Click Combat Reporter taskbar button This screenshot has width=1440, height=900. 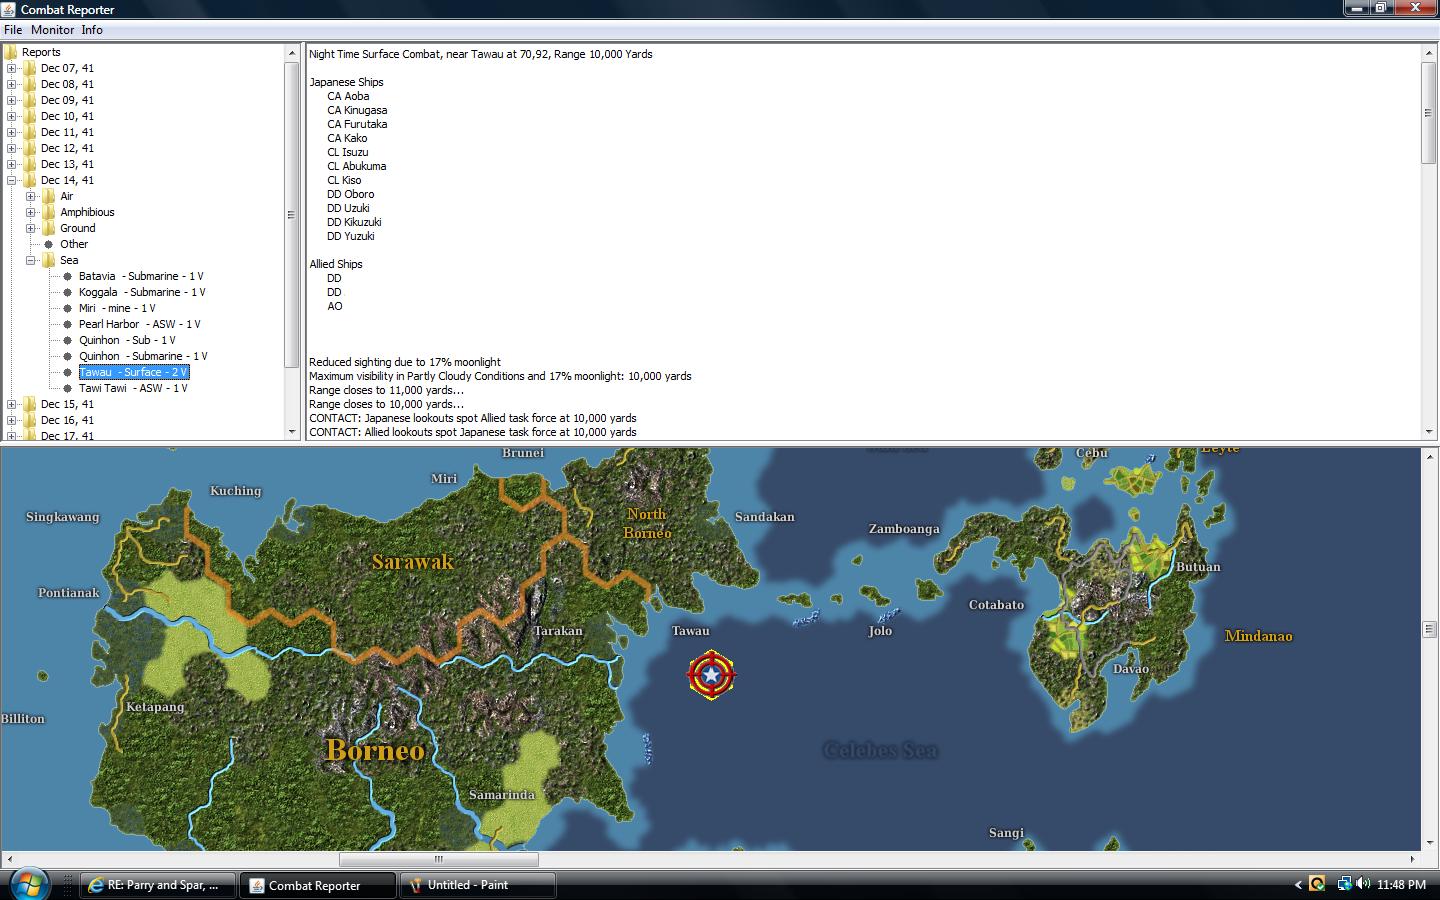tap(317, 885)
